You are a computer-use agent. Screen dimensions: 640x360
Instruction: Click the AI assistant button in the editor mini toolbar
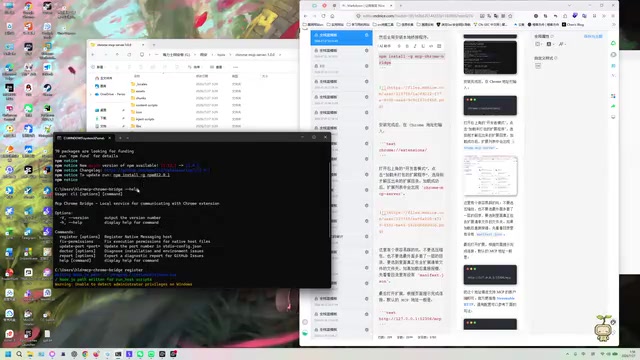[x=385, y=46]
